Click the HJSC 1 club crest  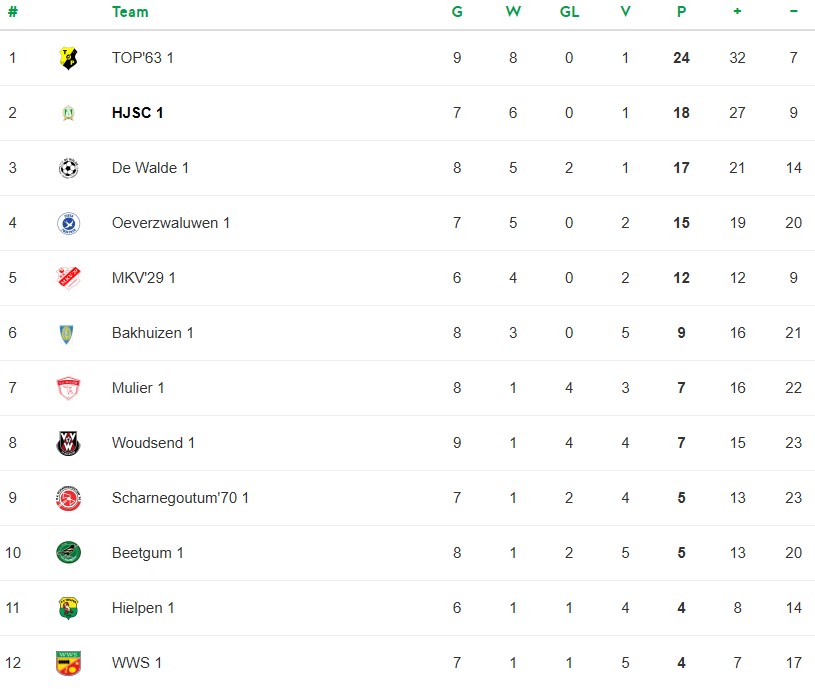(x=68, y=113)
